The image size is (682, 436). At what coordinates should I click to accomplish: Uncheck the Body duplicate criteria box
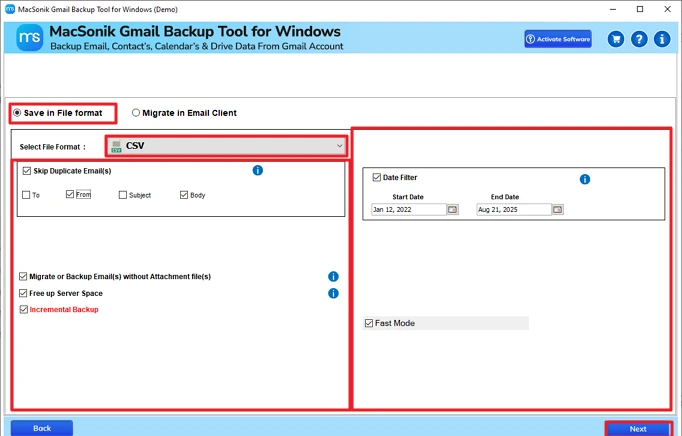tap(184, 195)
